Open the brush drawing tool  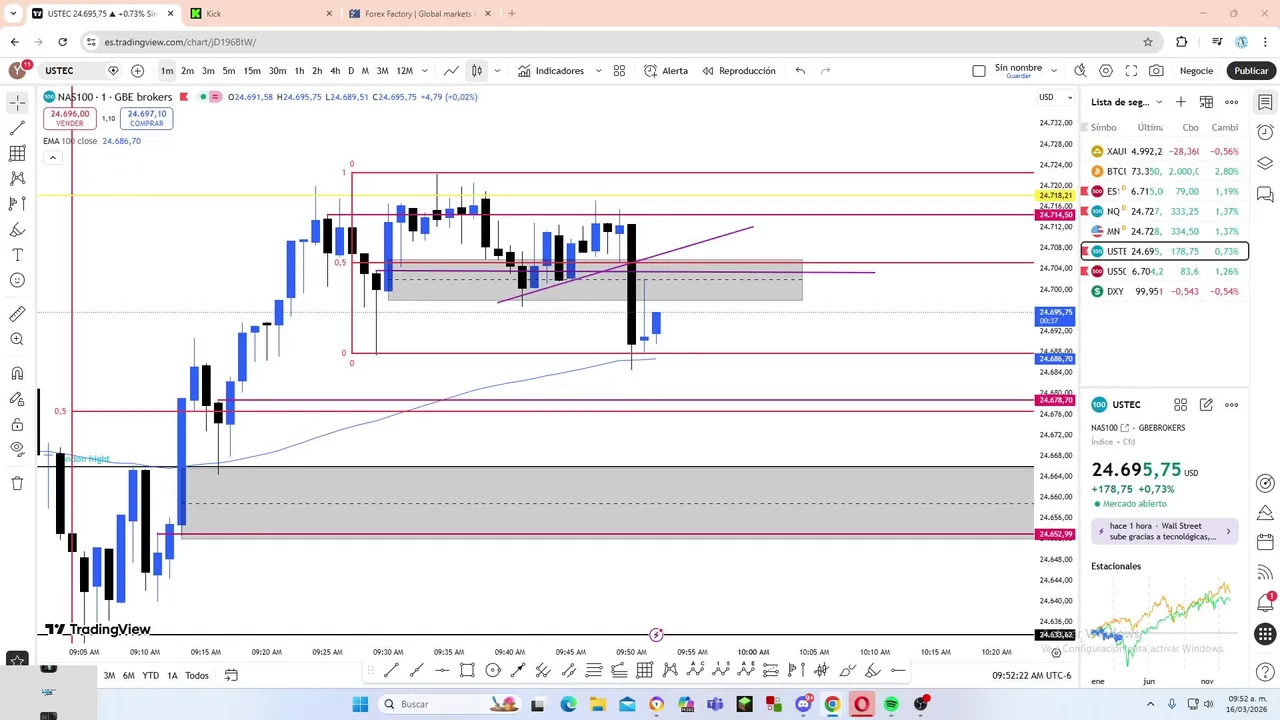pyautogui.click(x=17, y=229)
